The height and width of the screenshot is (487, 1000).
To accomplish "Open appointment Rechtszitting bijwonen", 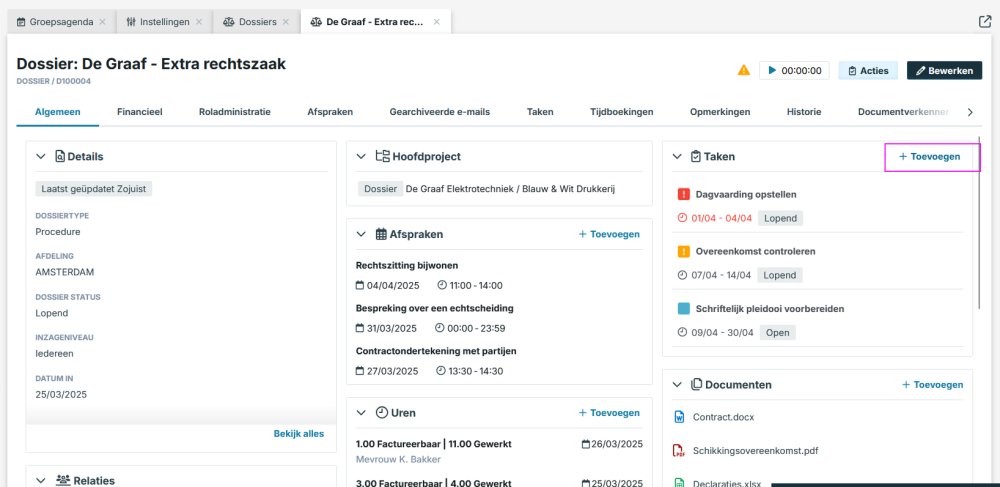I will tap(407, 265).
